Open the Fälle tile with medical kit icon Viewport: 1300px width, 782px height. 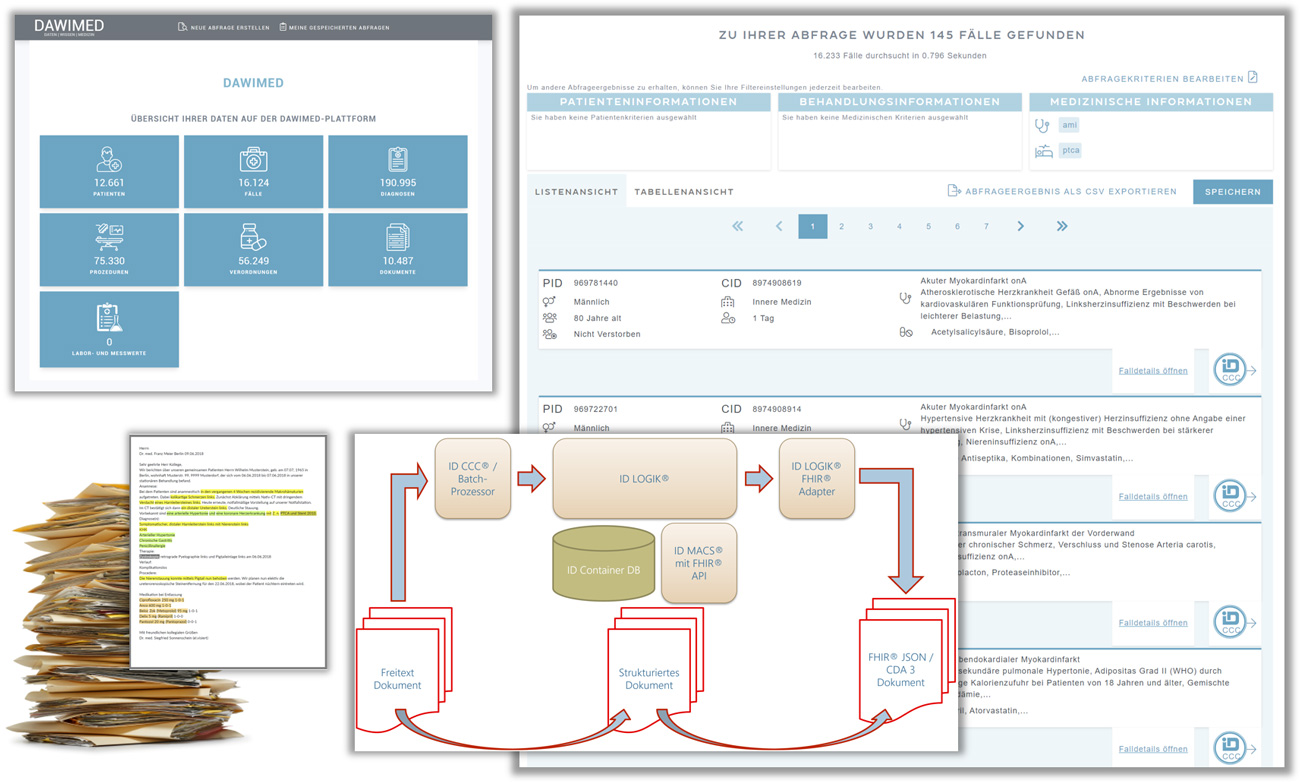coord(253,172)
